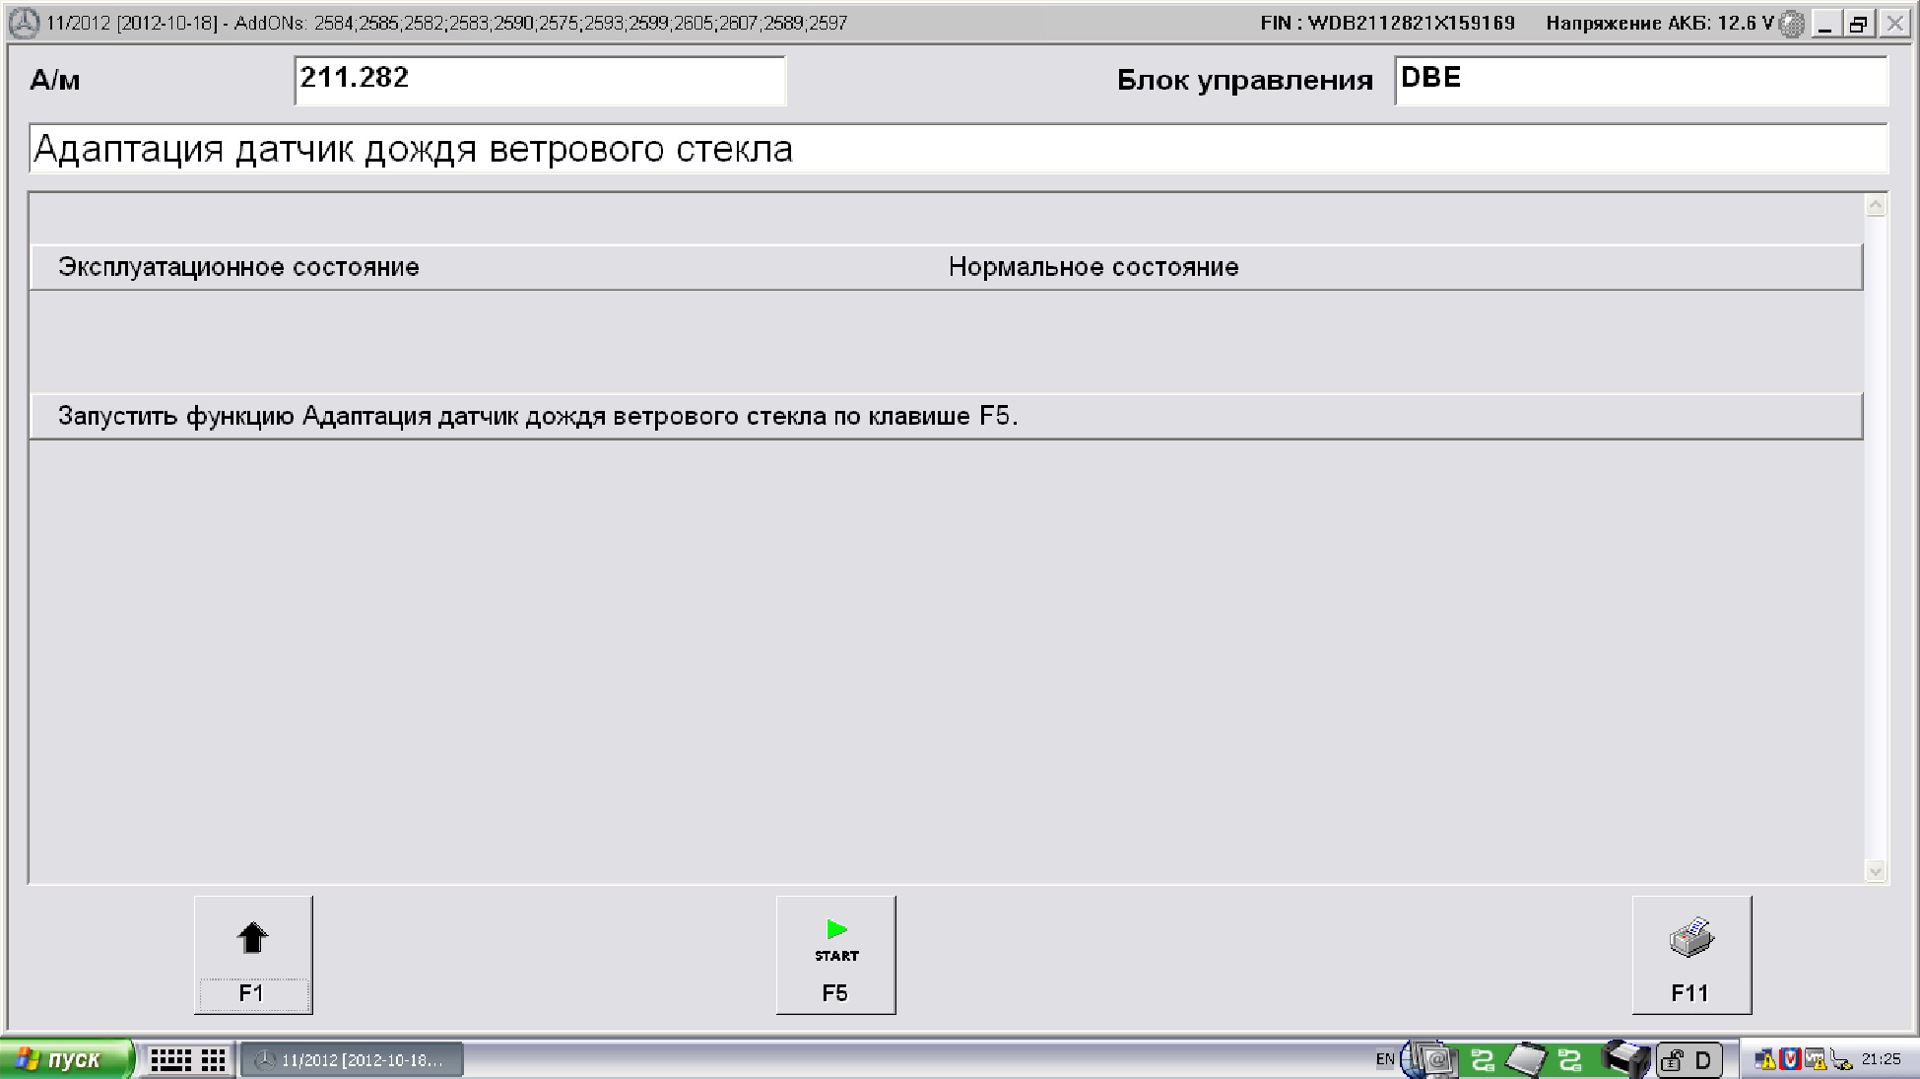
Task: Print the screen using the F11 printer button
Action: [x=1692, y=955]
